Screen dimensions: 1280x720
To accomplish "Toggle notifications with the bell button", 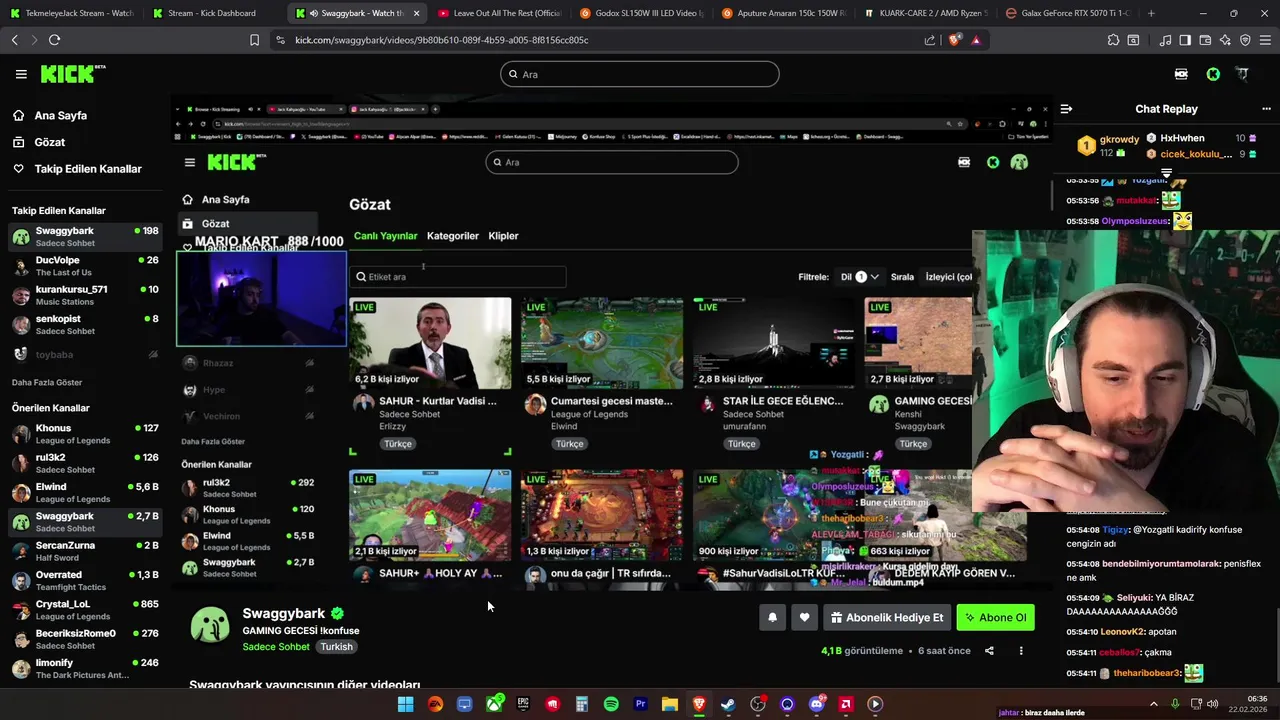I will tap(772, 617).
